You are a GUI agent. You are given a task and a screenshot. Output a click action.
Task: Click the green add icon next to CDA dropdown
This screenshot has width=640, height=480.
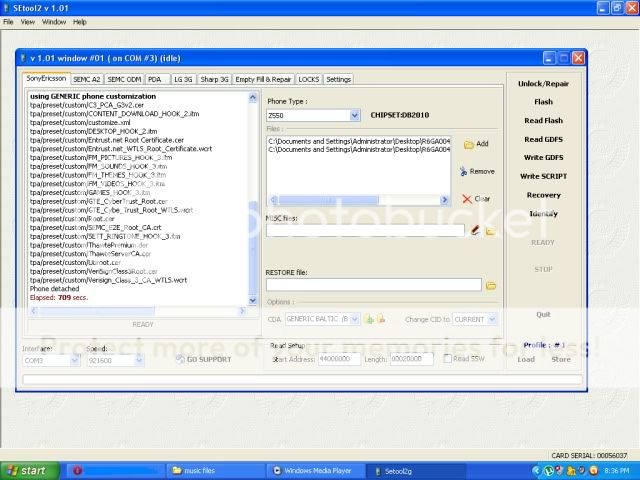point(370,319)
